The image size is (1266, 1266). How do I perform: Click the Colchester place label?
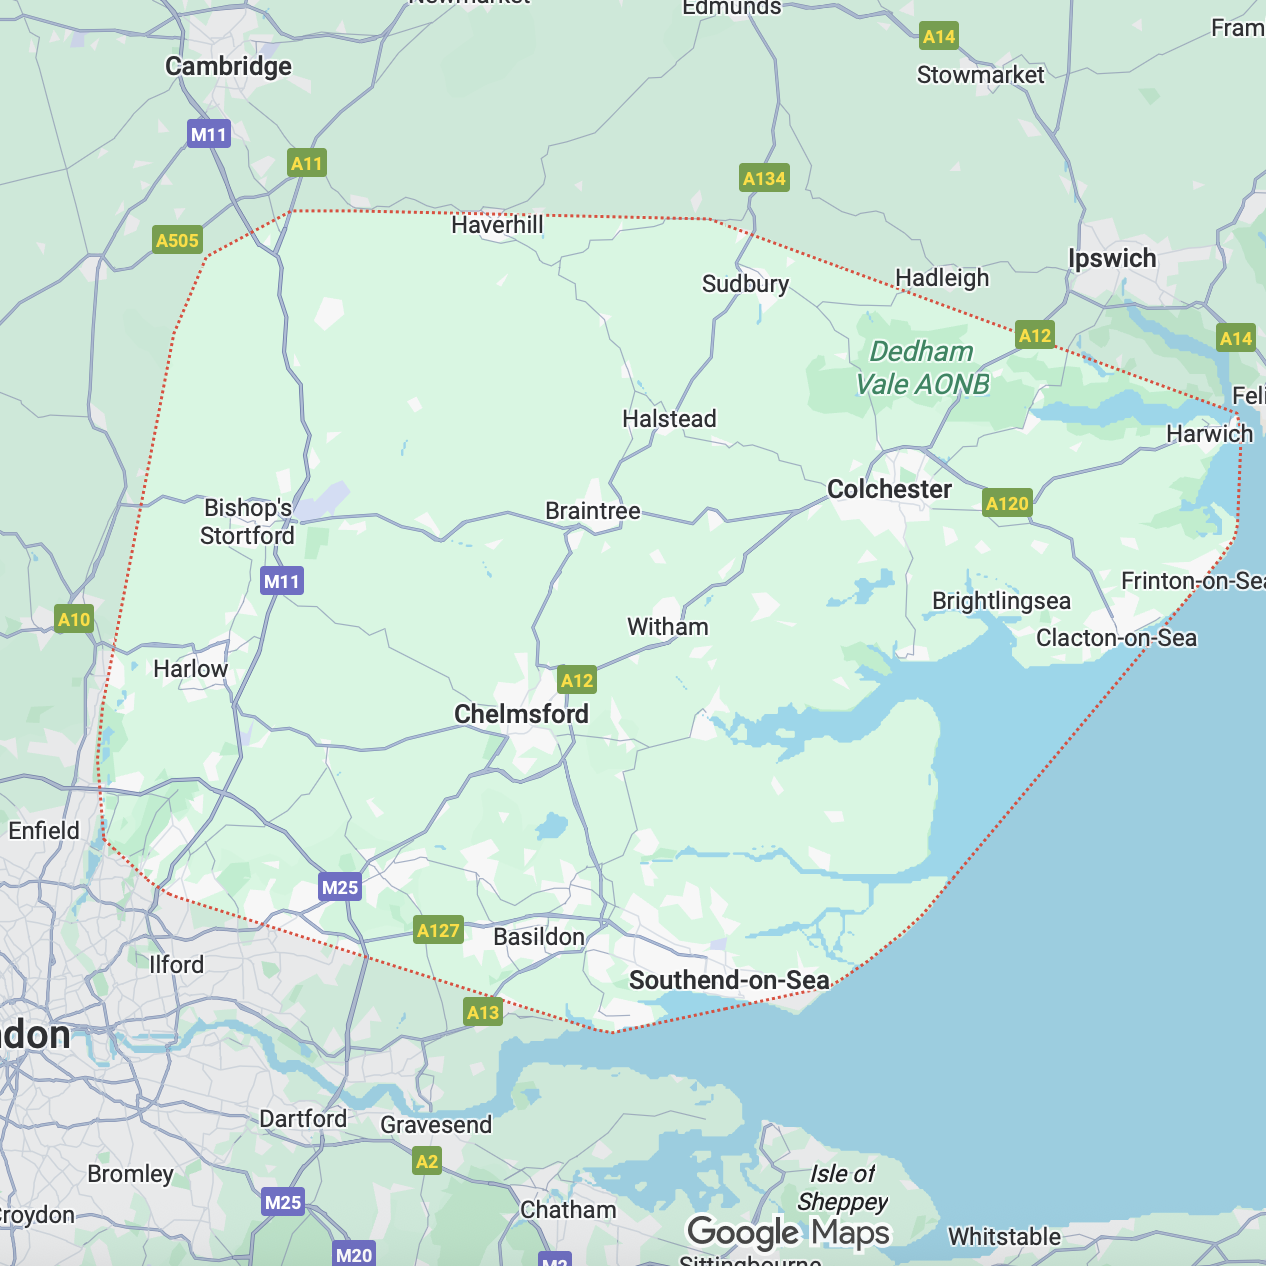[889, 489]
